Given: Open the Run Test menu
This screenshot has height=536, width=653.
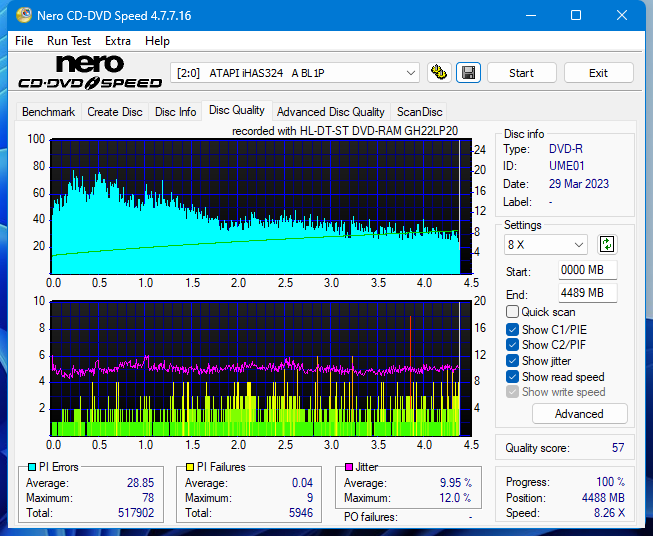Looking at the screenshot, I should click(x=69, y=41).
